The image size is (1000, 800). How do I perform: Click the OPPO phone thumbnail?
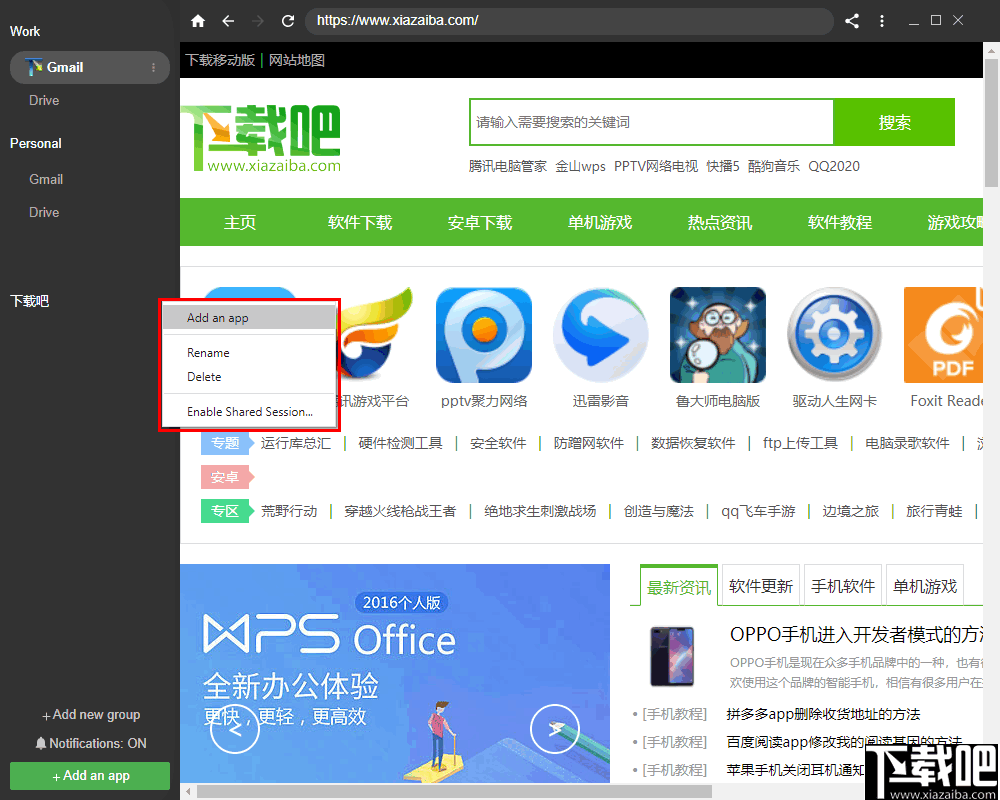tap(672, 656)
